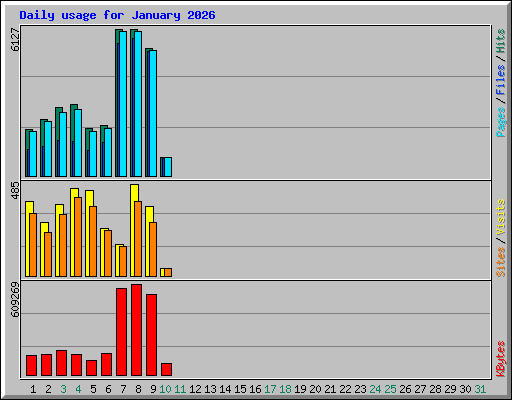Viewport: 512px width, 400px height.
Task: Click the day 10 small orange sites bar
Action: click(x=168, y=272)
